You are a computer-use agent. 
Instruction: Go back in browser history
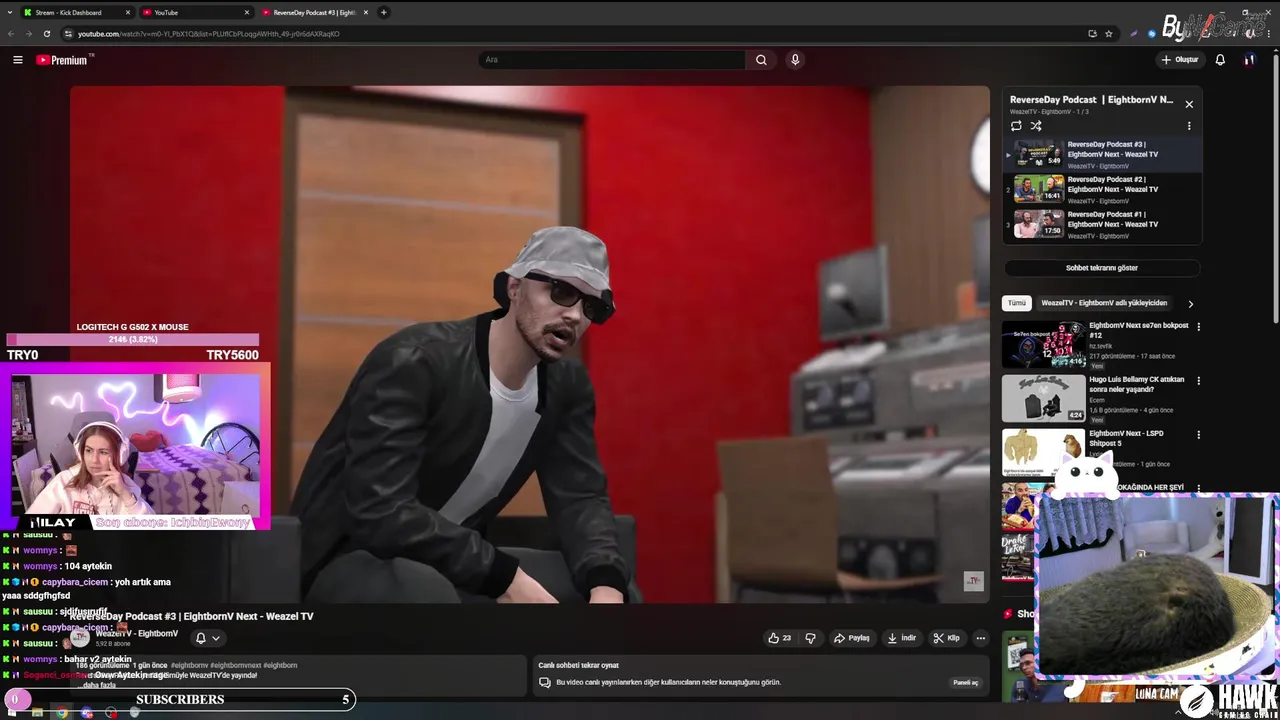pos(11,33)
